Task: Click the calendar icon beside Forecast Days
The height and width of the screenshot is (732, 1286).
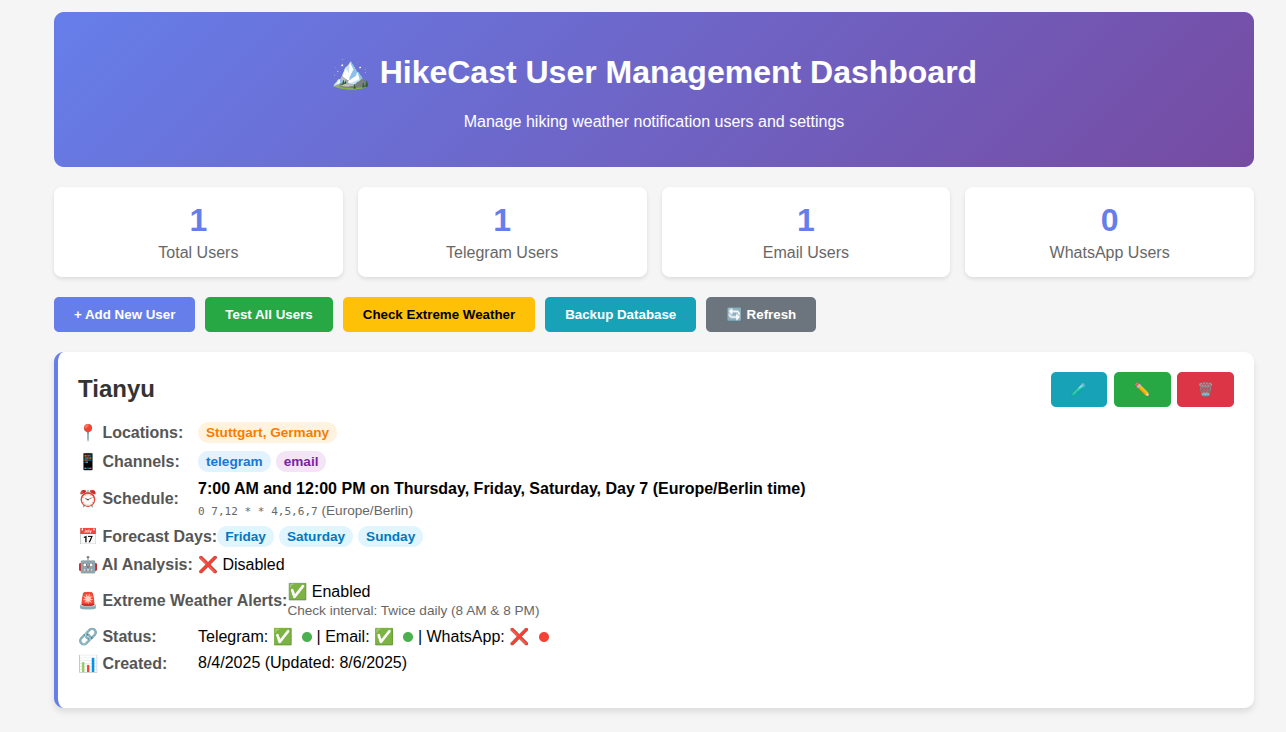Action: [x=88, y=537]
